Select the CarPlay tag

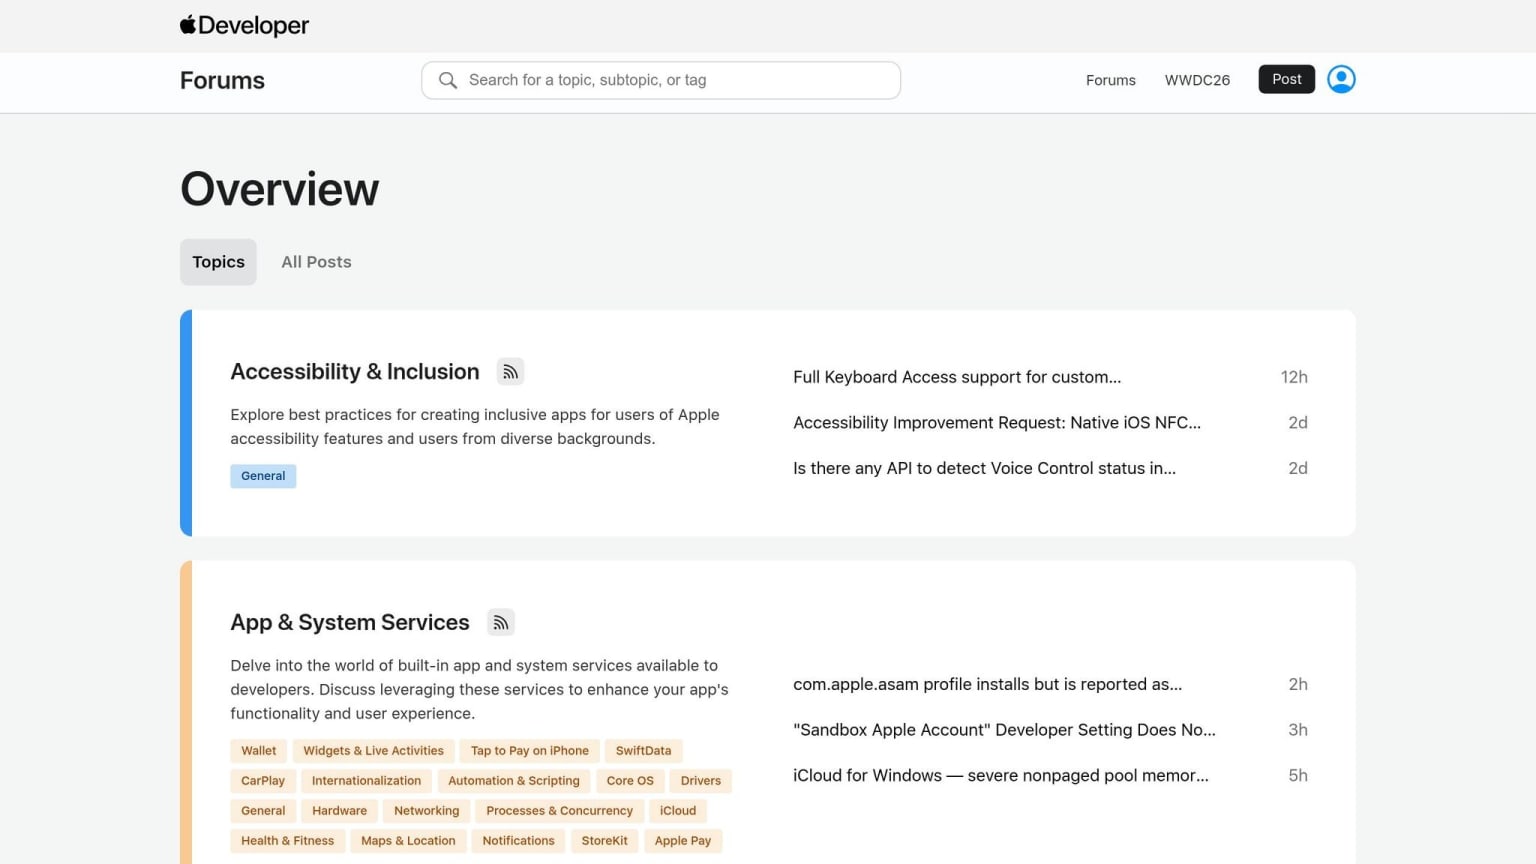(263, 781)
